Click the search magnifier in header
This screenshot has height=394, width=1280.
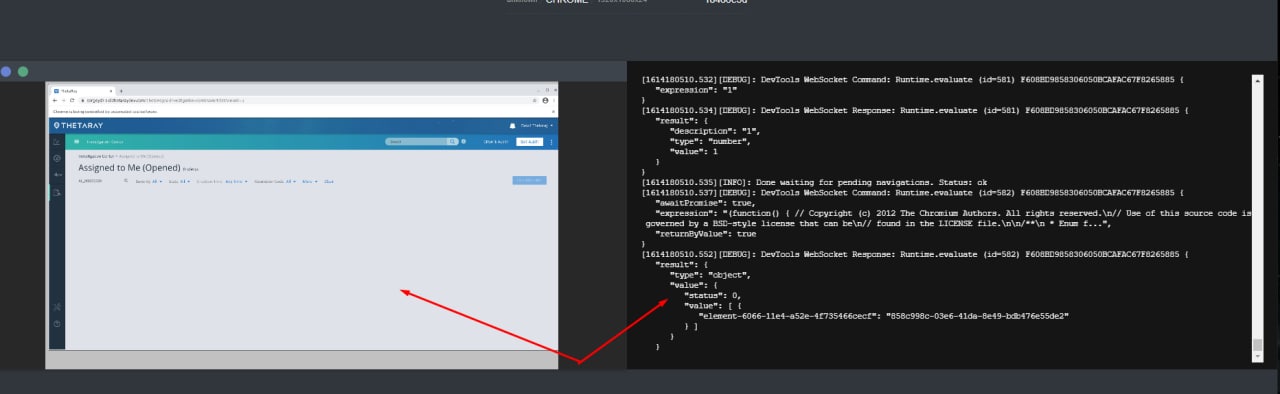coord(452,142)
